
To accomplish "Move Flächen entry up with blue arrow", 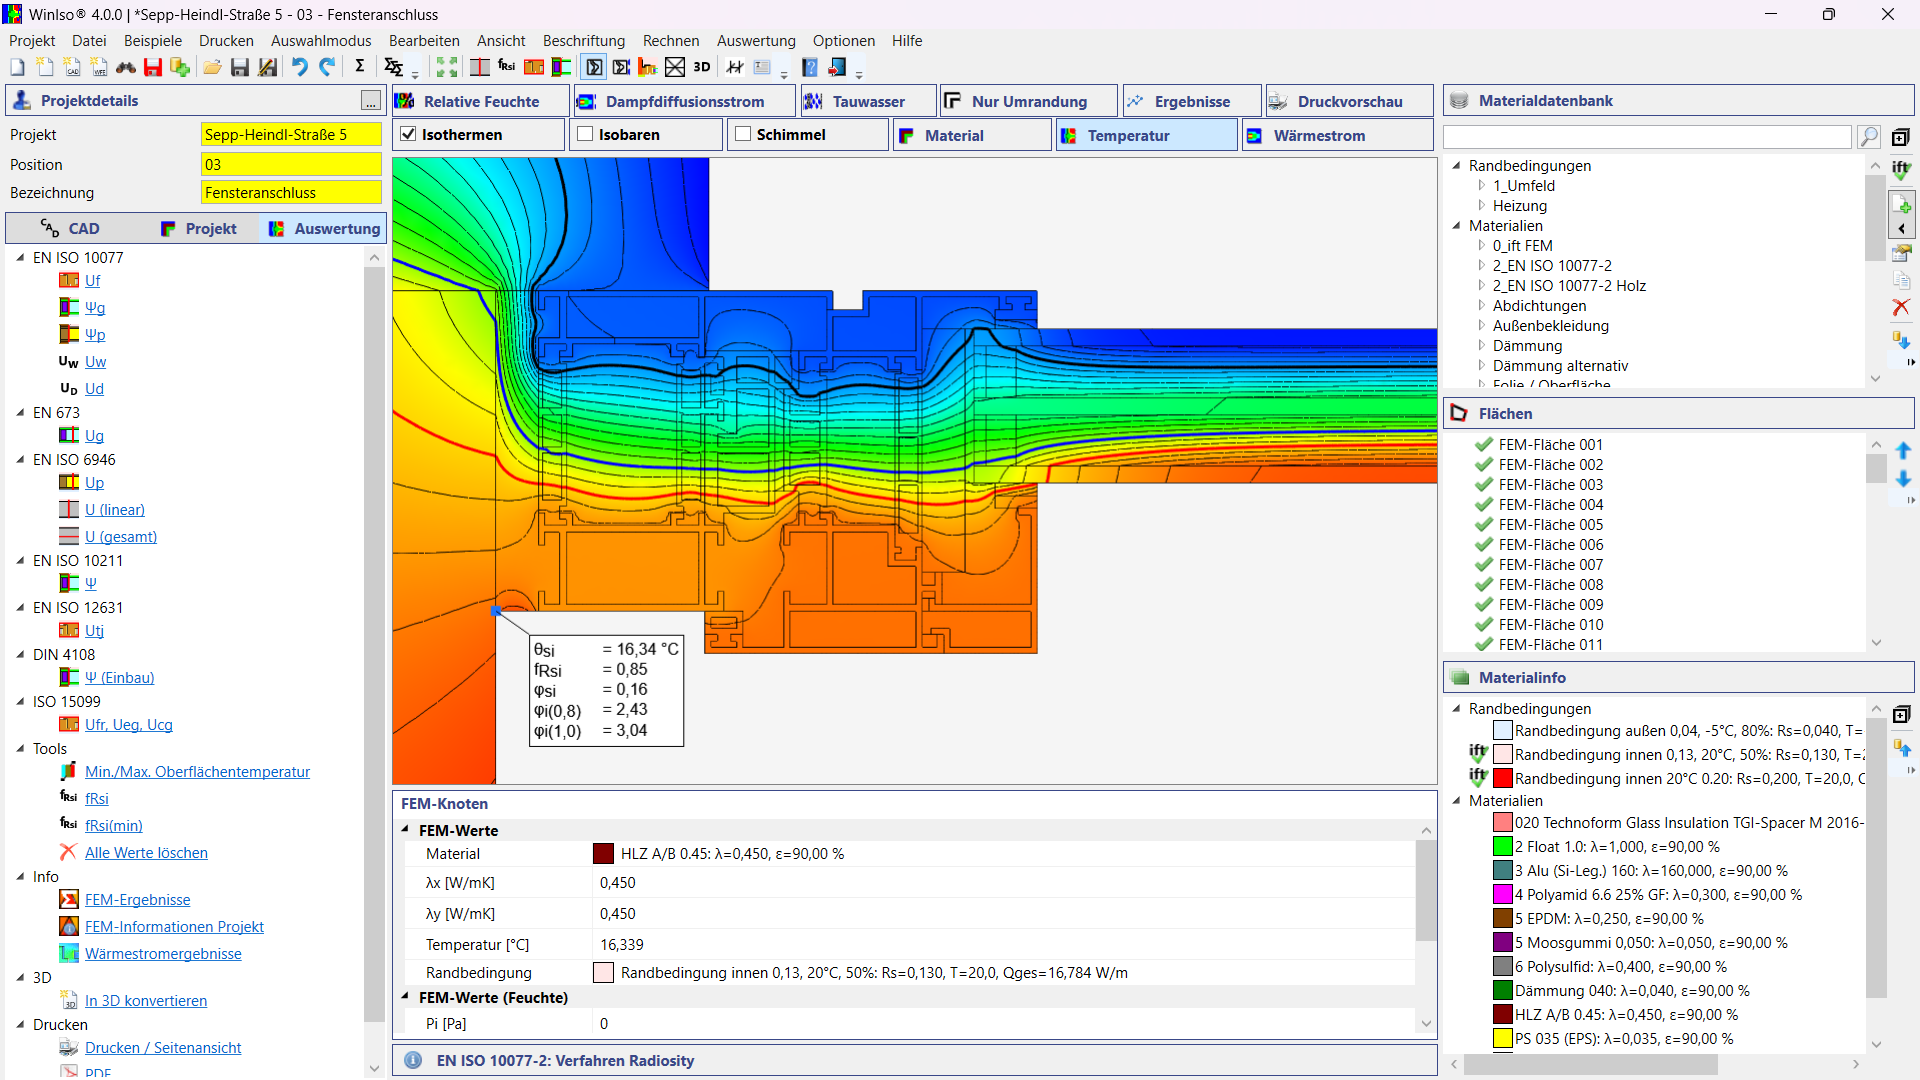I will tap(1903, 451).
